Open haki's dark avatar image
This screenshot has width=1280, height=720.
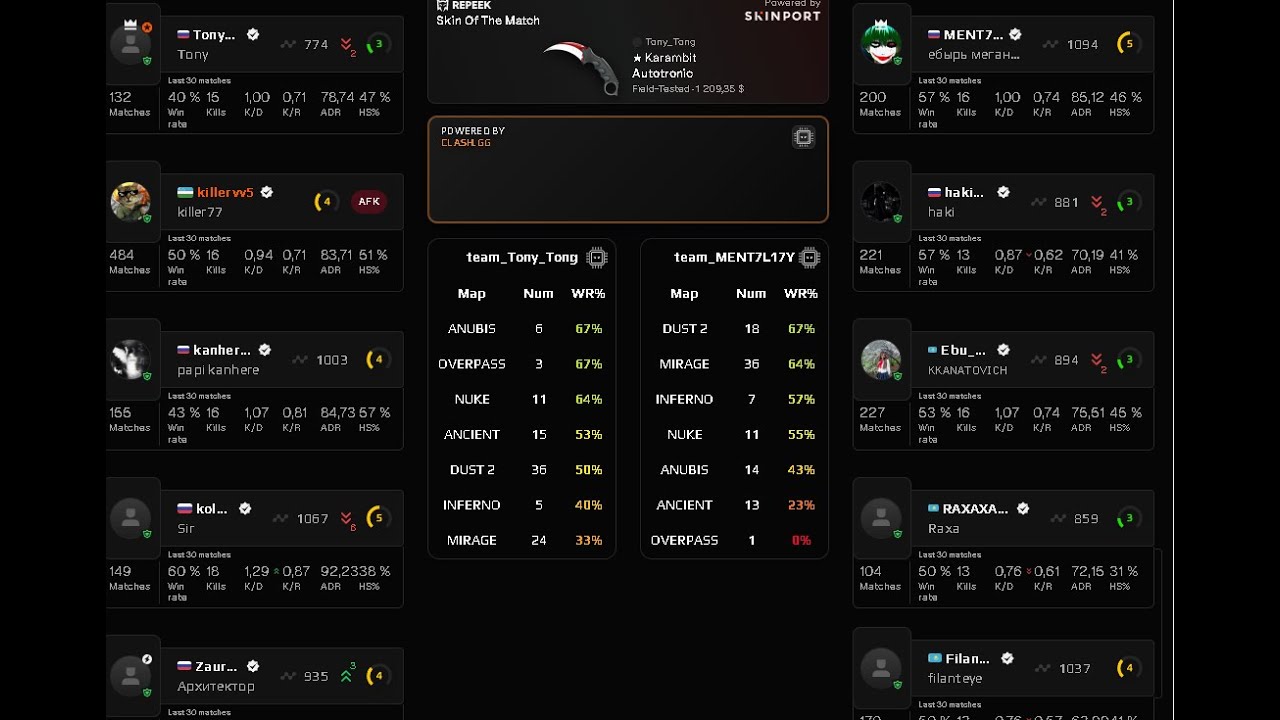coord(881,202)
